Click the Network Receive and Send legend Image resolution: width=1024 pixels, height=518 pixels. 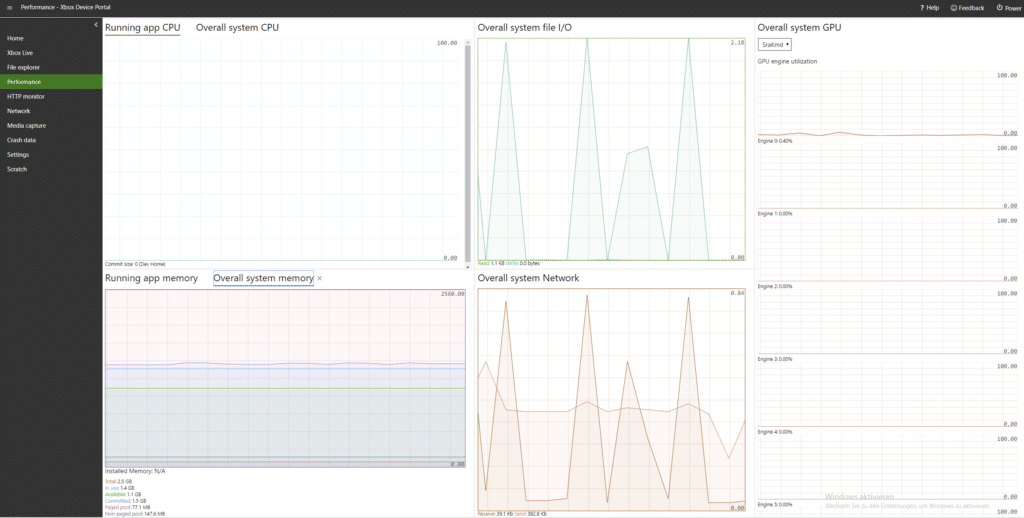click(x=512, y=514)
